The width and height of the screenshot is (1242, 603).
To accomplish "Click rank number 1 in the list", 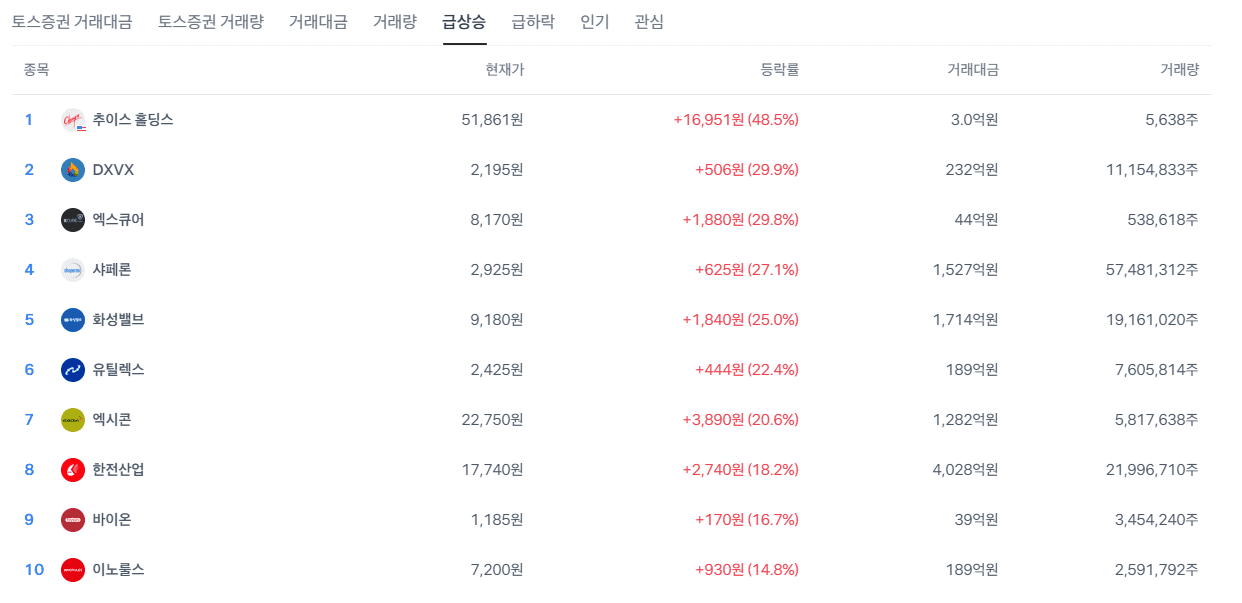I will (x=31, y=118).
